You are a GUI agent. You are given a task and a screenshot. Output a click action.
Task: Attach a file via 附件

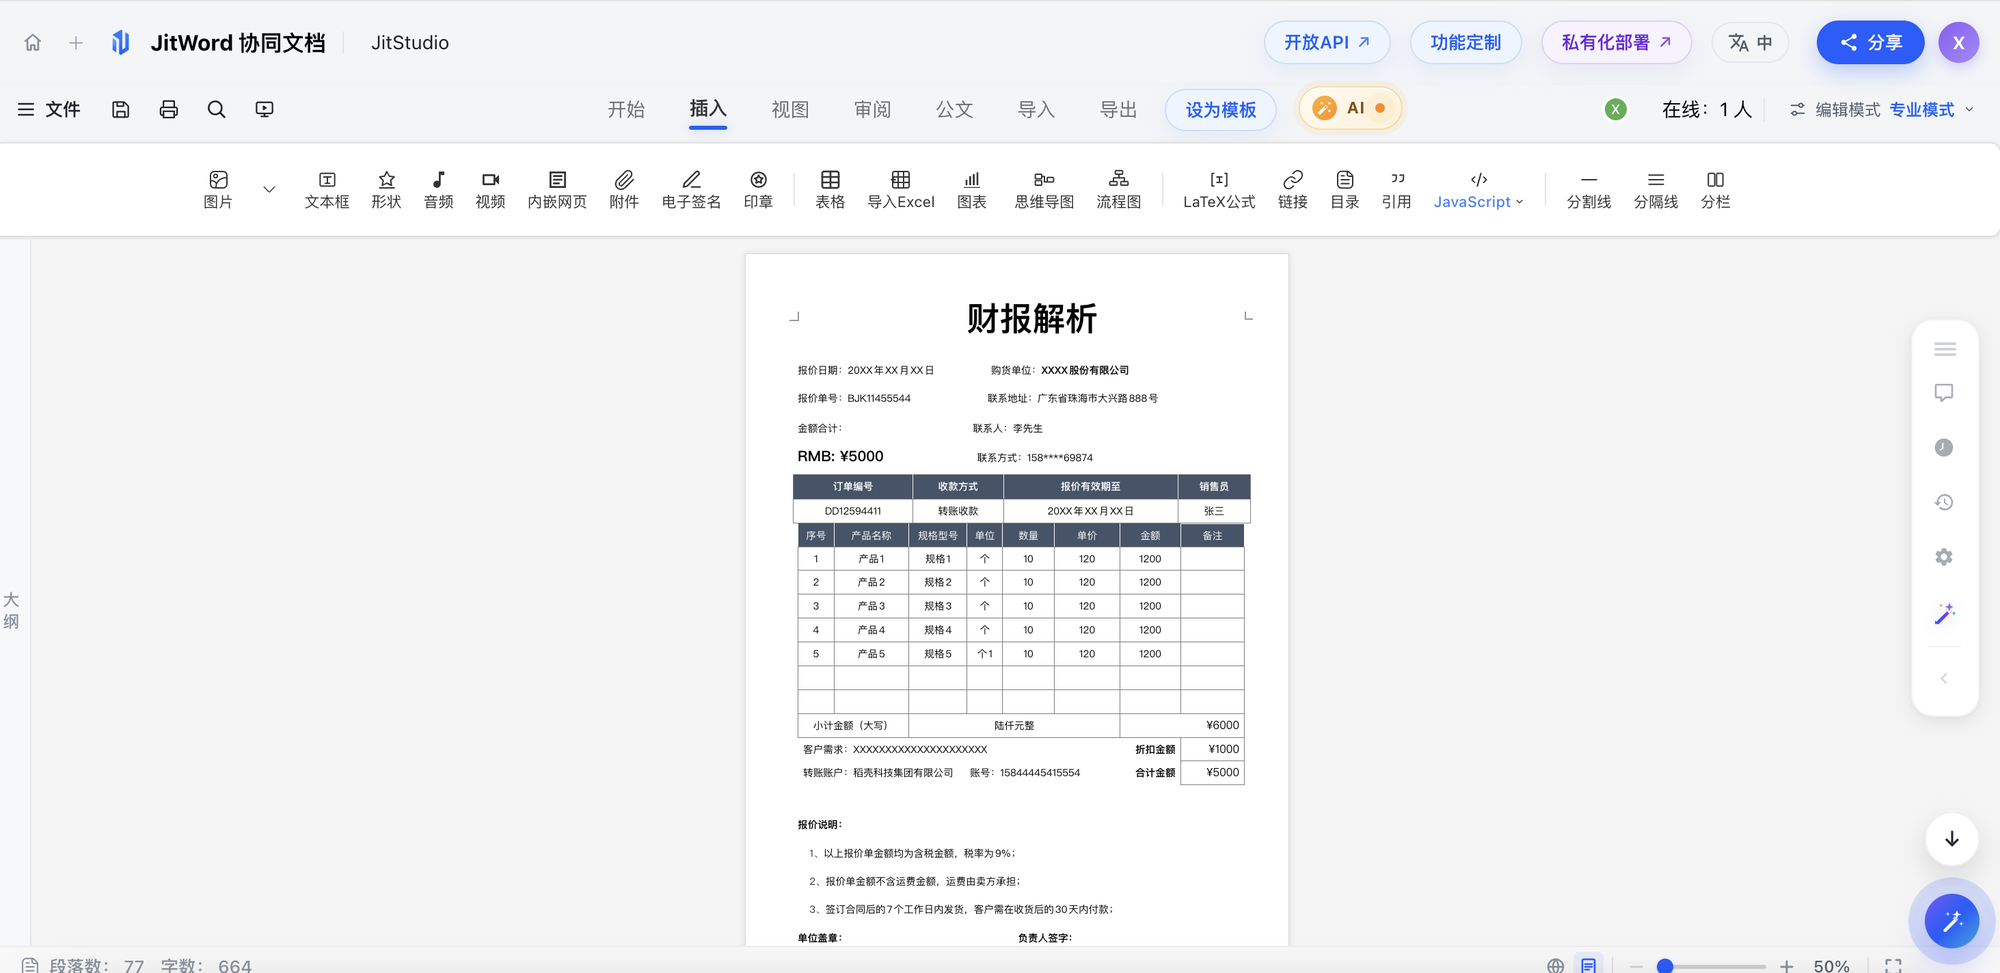tap(624, 189)
